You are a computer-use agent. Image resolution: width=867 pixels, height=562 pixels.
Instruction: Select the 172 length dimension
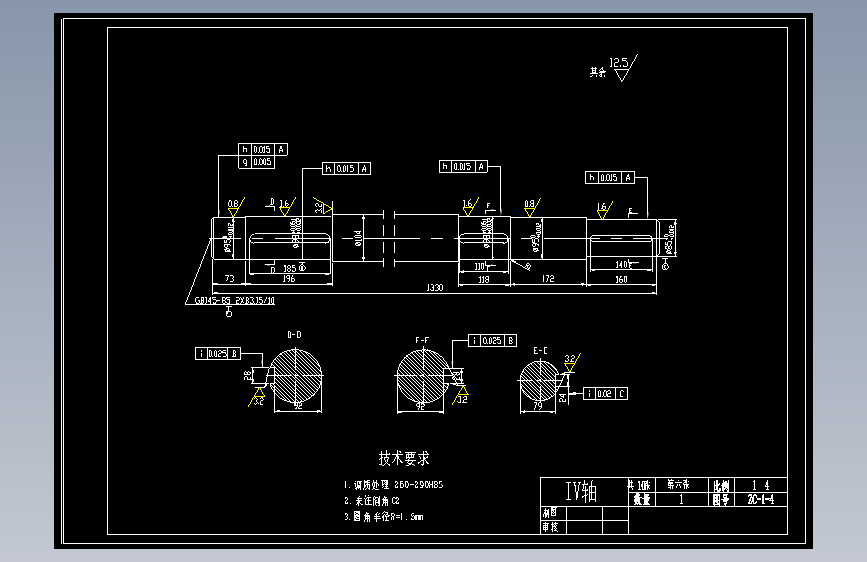point(548,279)
